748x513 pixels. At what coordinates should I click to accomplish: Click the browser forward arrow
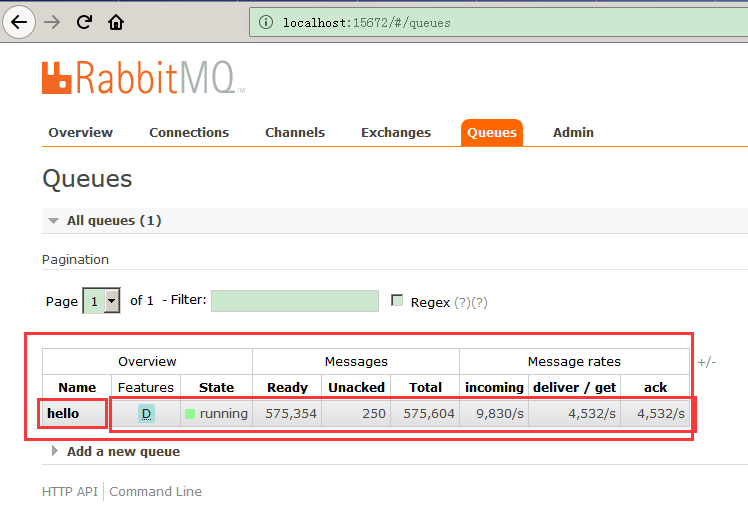coord(52,22)
